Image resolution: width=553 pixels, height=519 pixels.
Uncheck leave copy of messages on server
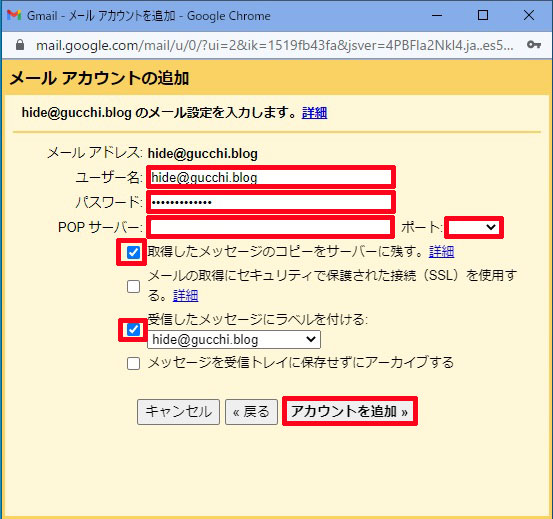point(133,252)
